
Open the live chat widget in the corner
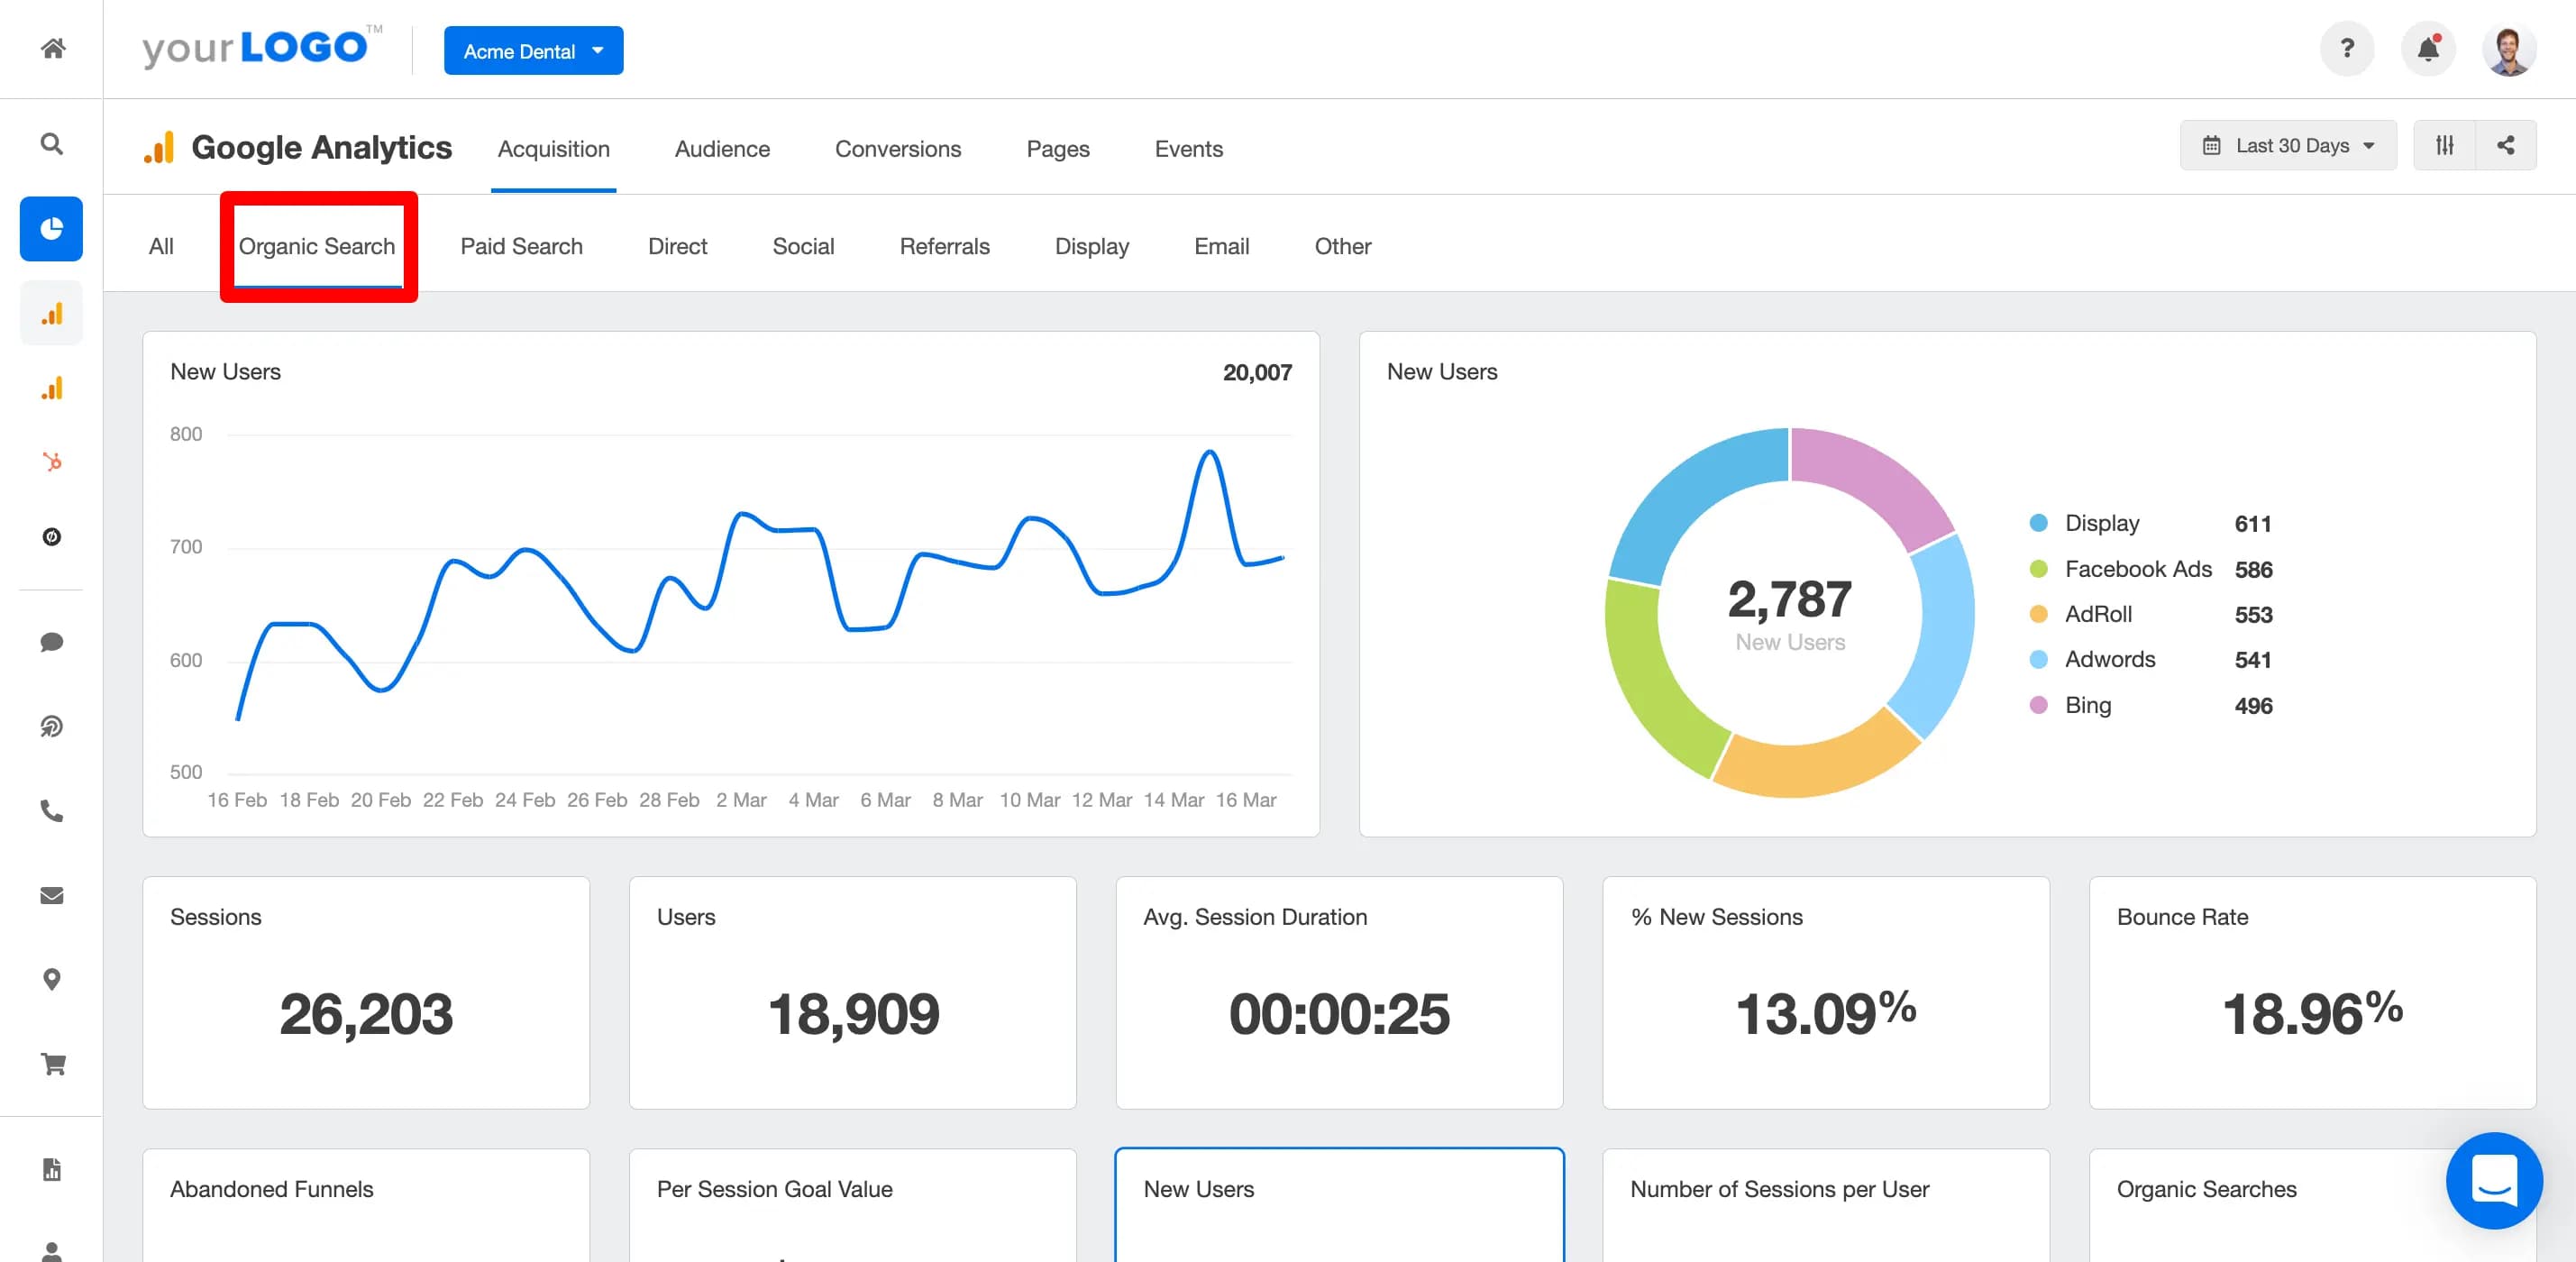click(x=2493, y=1181)
